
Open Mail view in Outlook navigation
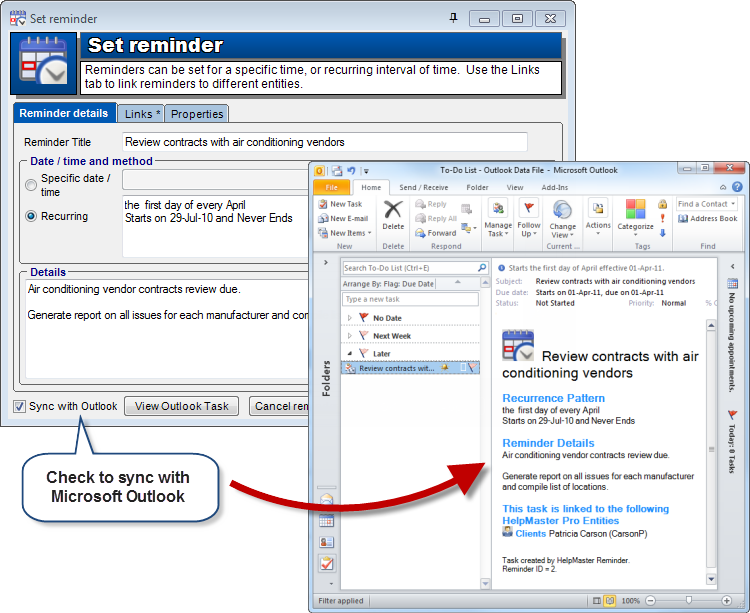327,499
